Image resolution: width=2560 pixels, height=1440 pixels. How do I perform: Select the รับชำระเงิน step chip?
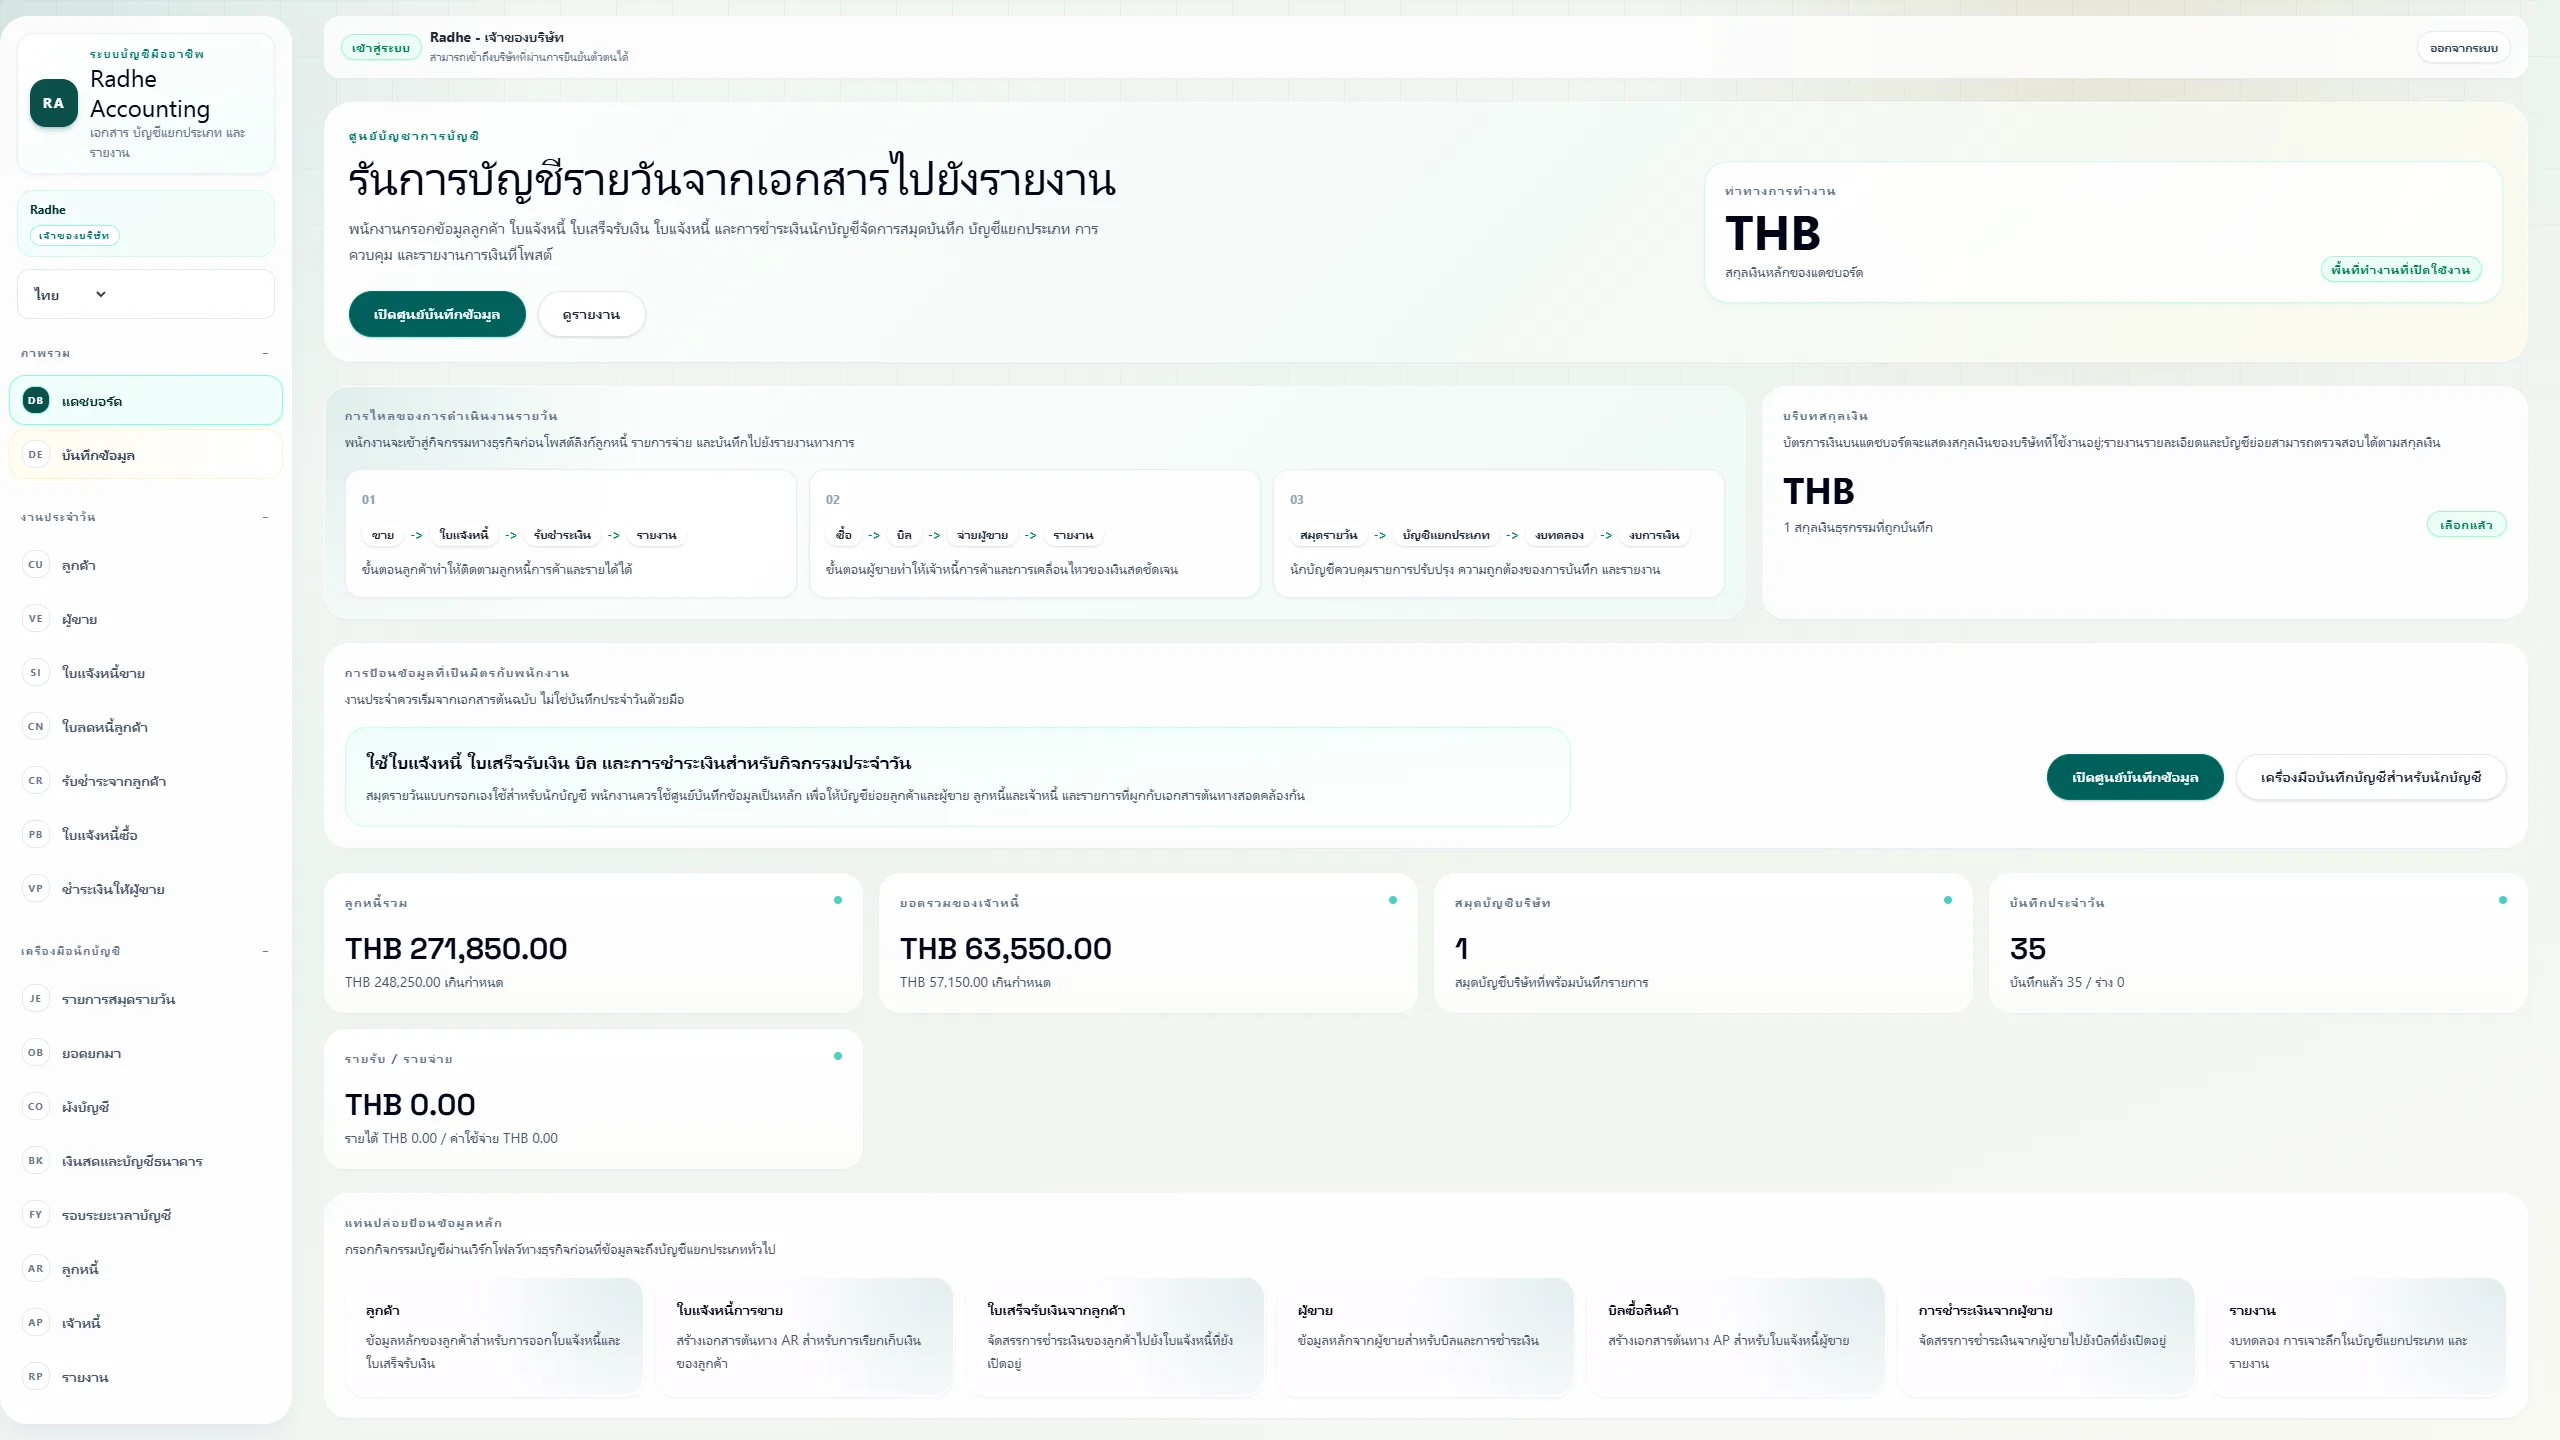coord(562,535)
